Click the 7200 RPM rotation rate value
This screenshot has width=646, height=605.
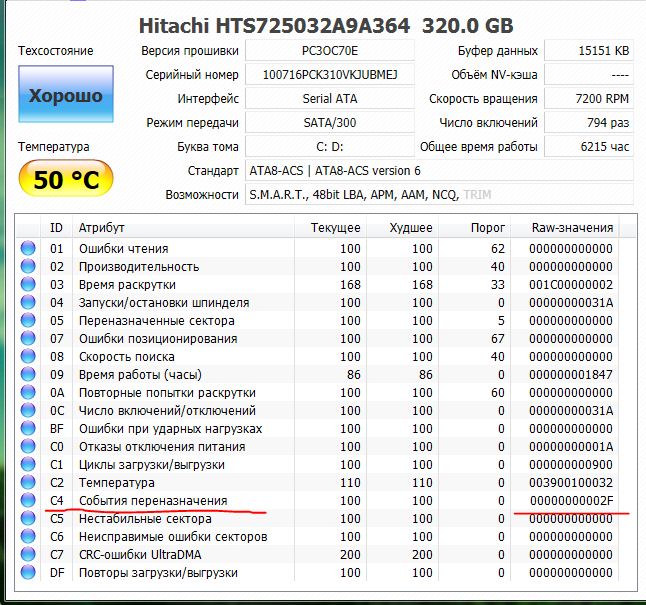click(x=589, y=98)
